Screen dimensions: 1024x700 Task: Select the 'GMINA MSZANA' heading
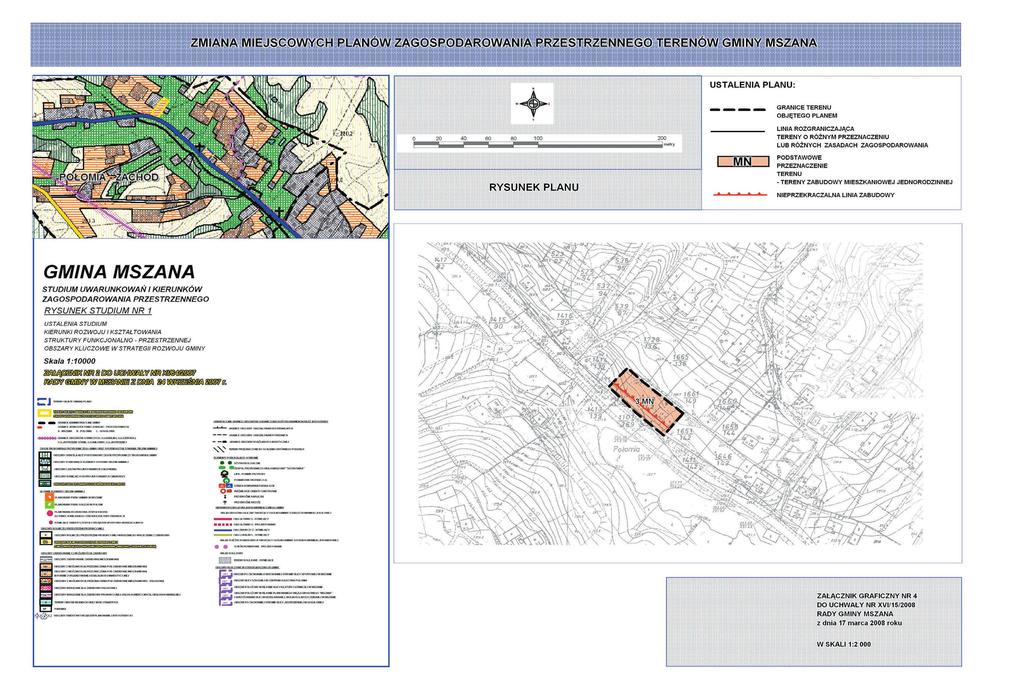pos(119,271)
